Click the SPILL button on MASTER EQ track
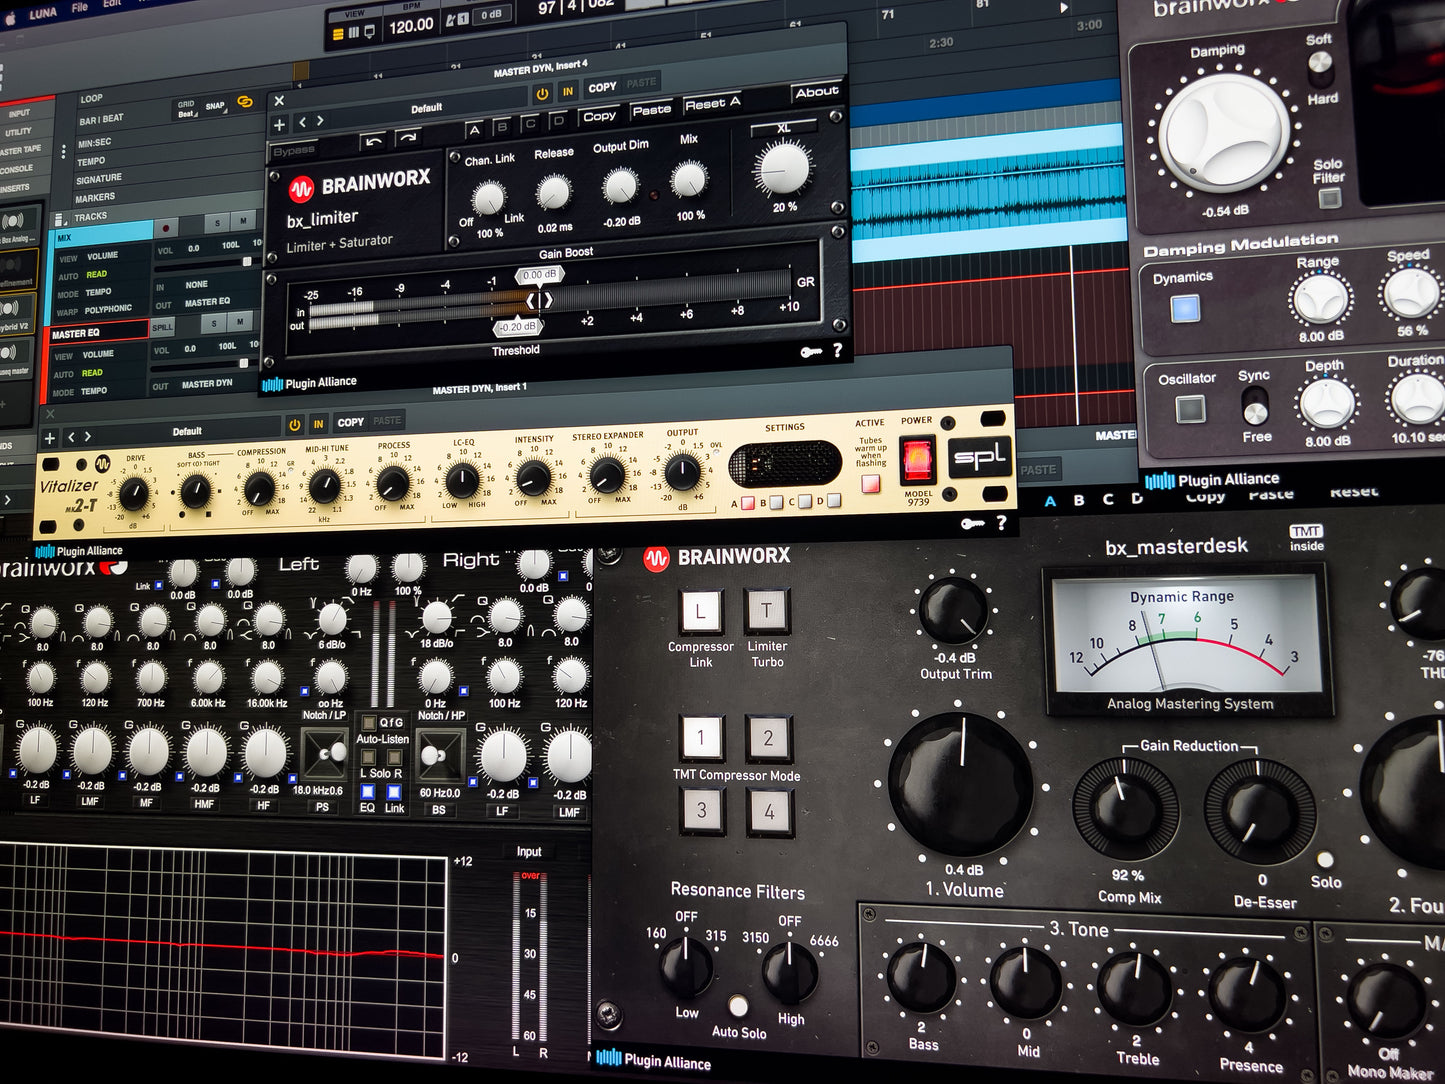 [x=163, y=327]
